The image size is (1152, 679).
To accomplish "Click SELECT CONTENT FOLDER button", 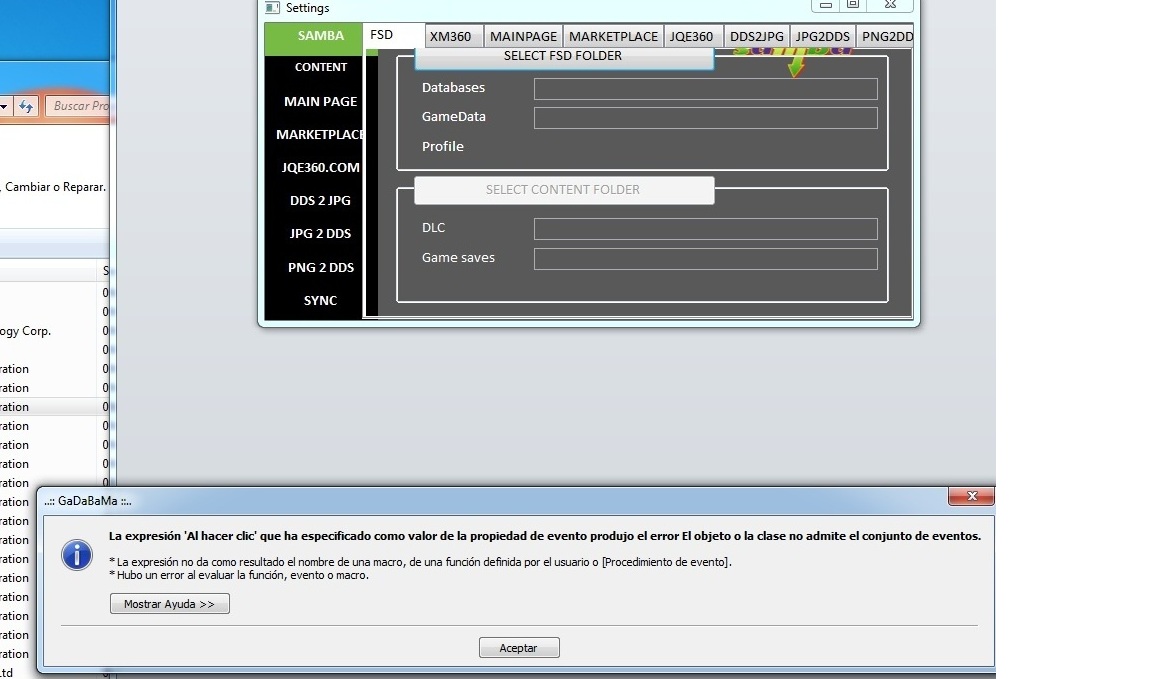I will (564, 190).
